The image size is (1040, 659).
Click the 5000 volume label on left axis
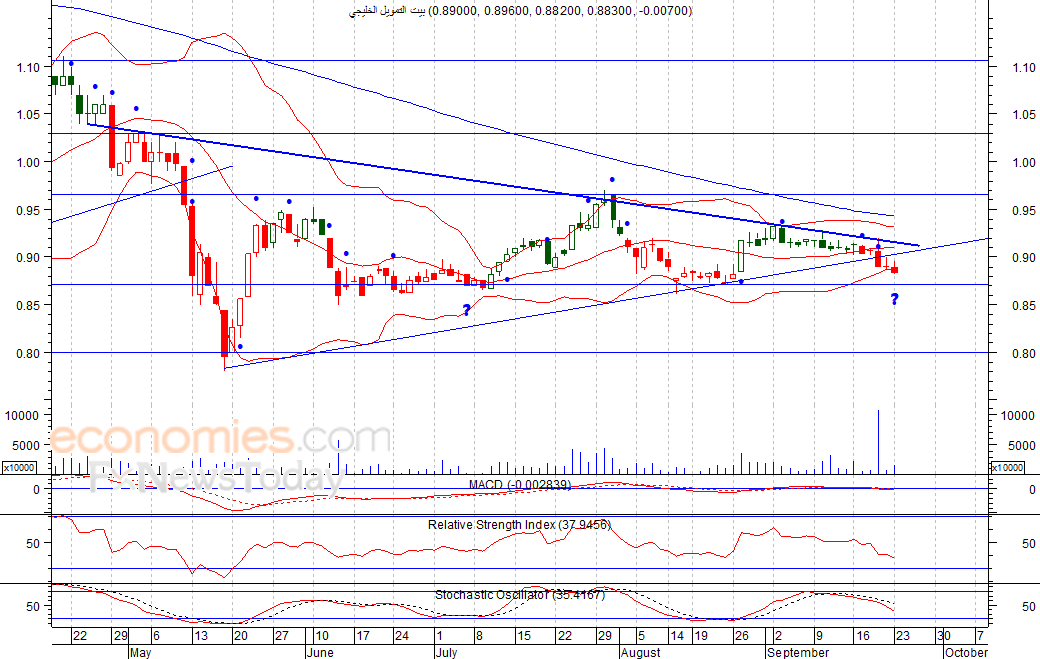[26, 446]
